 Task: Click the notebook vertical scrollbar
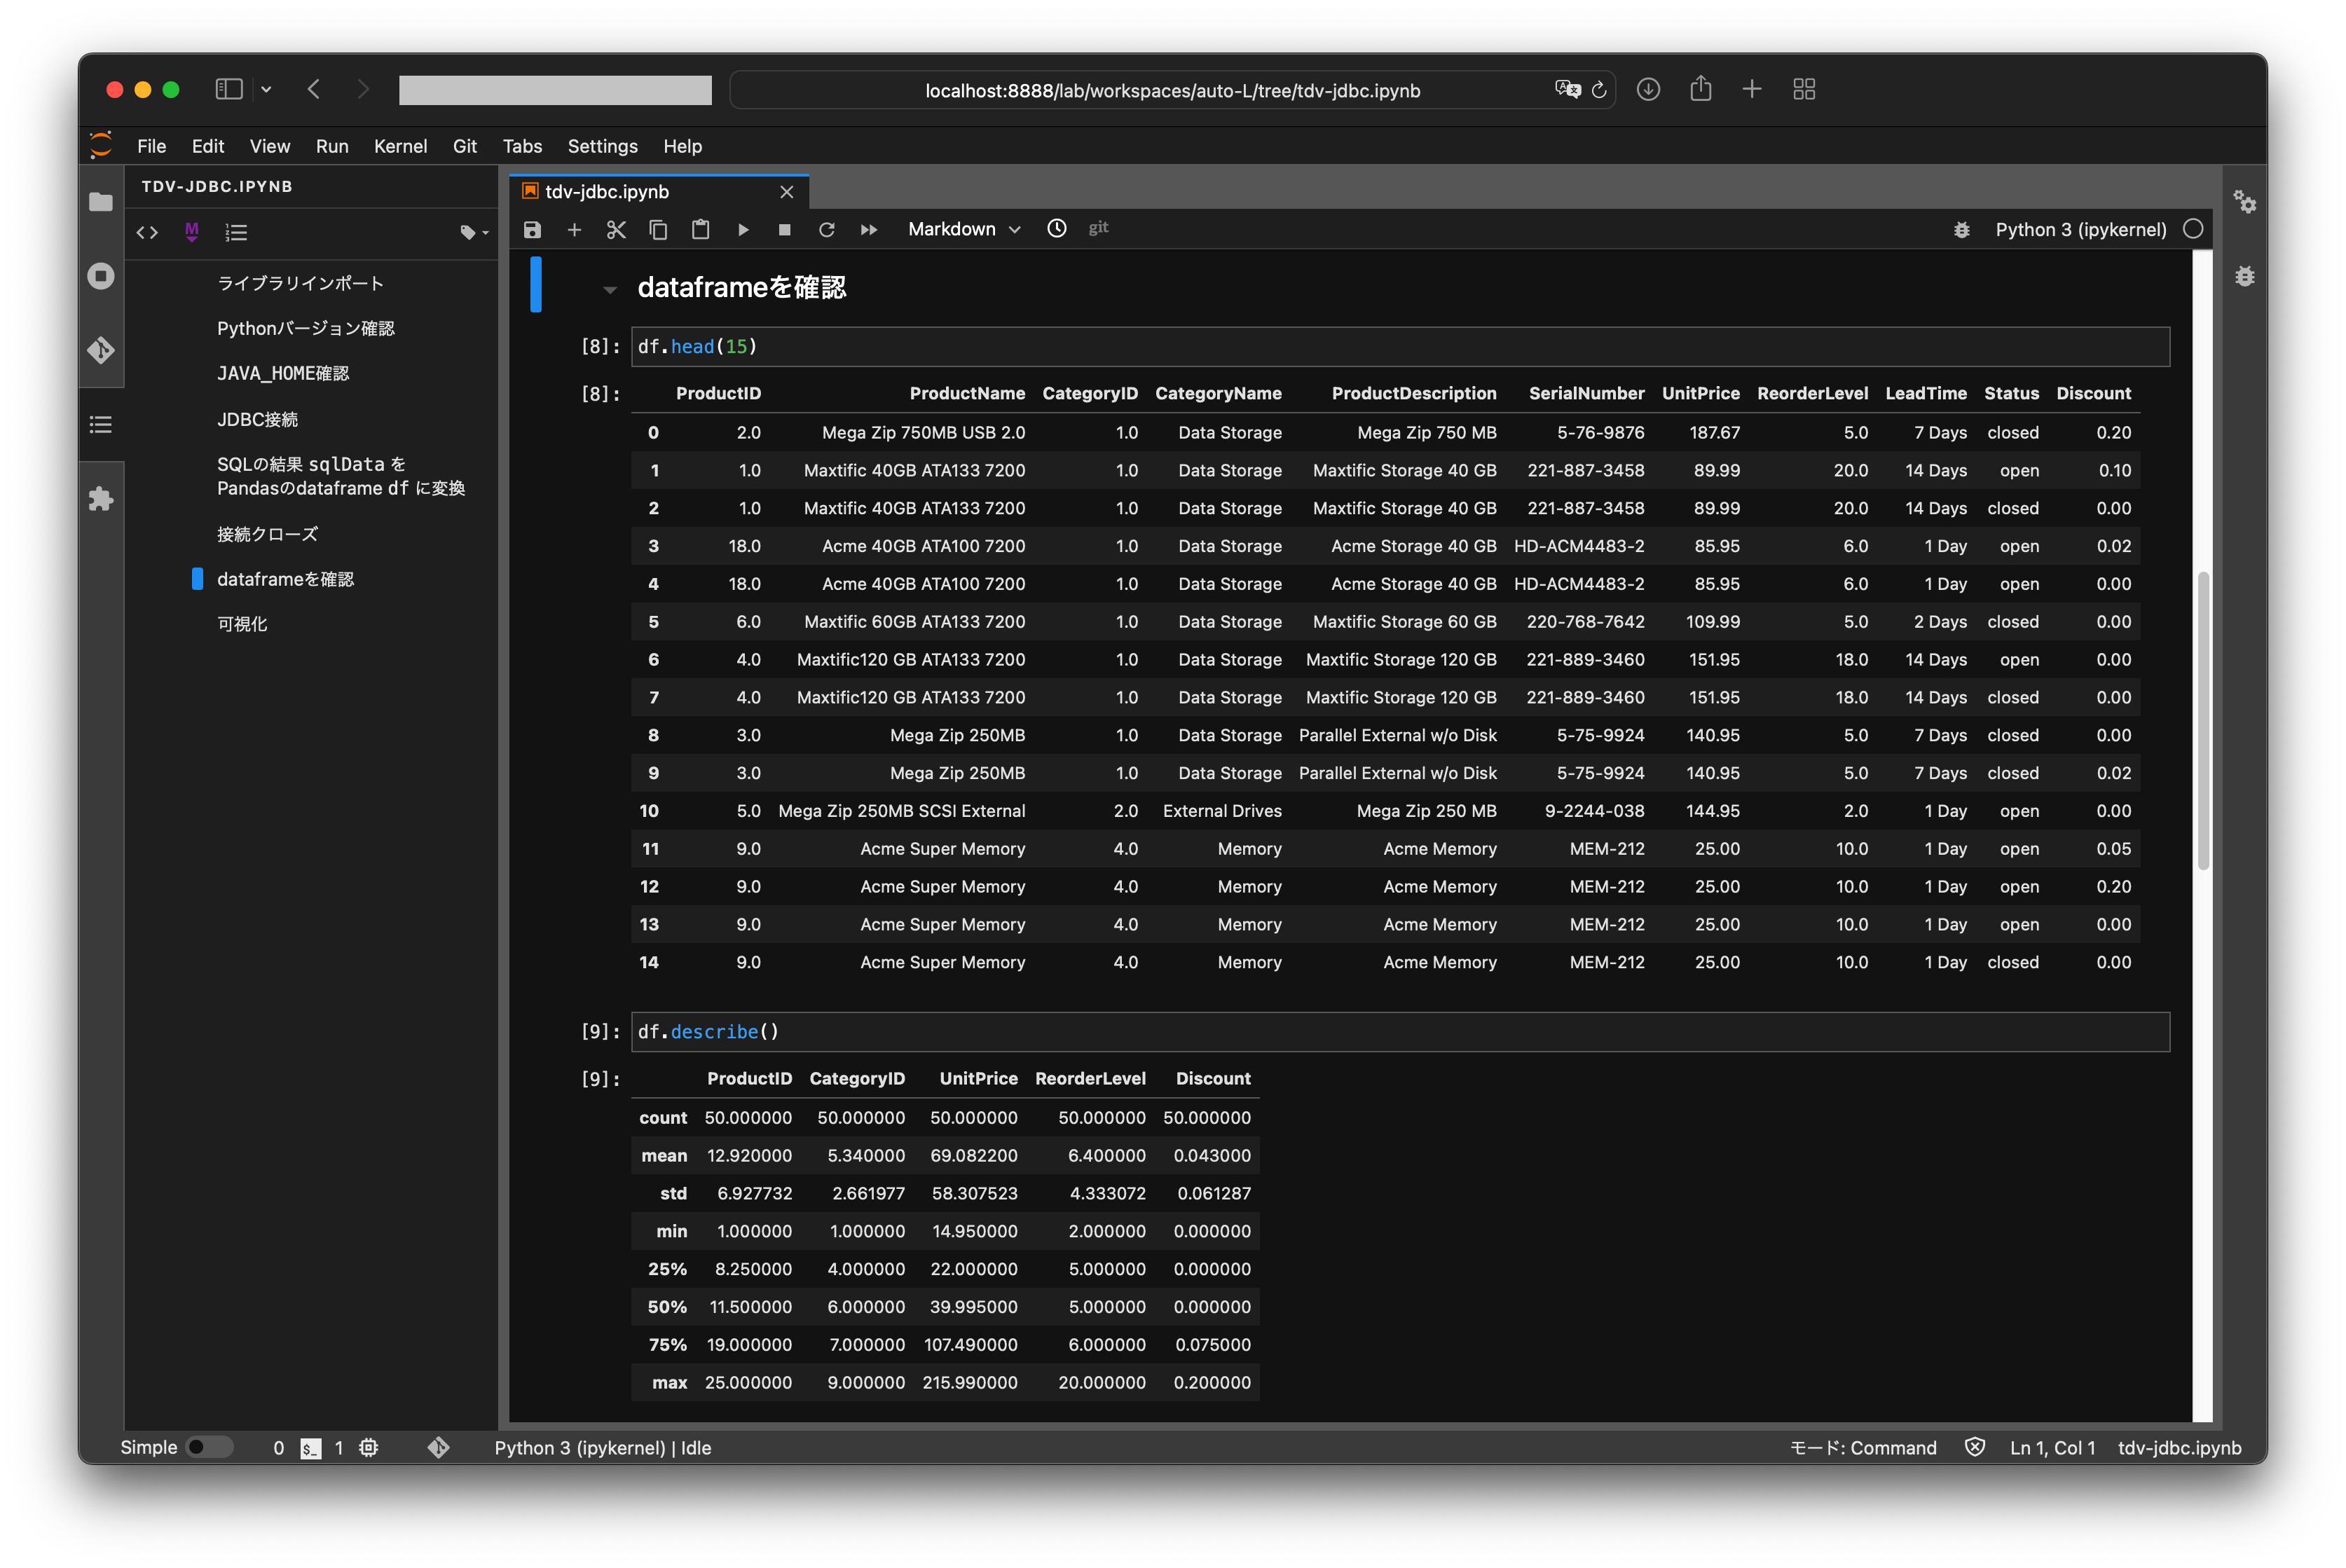click(x=2202, y=720)
